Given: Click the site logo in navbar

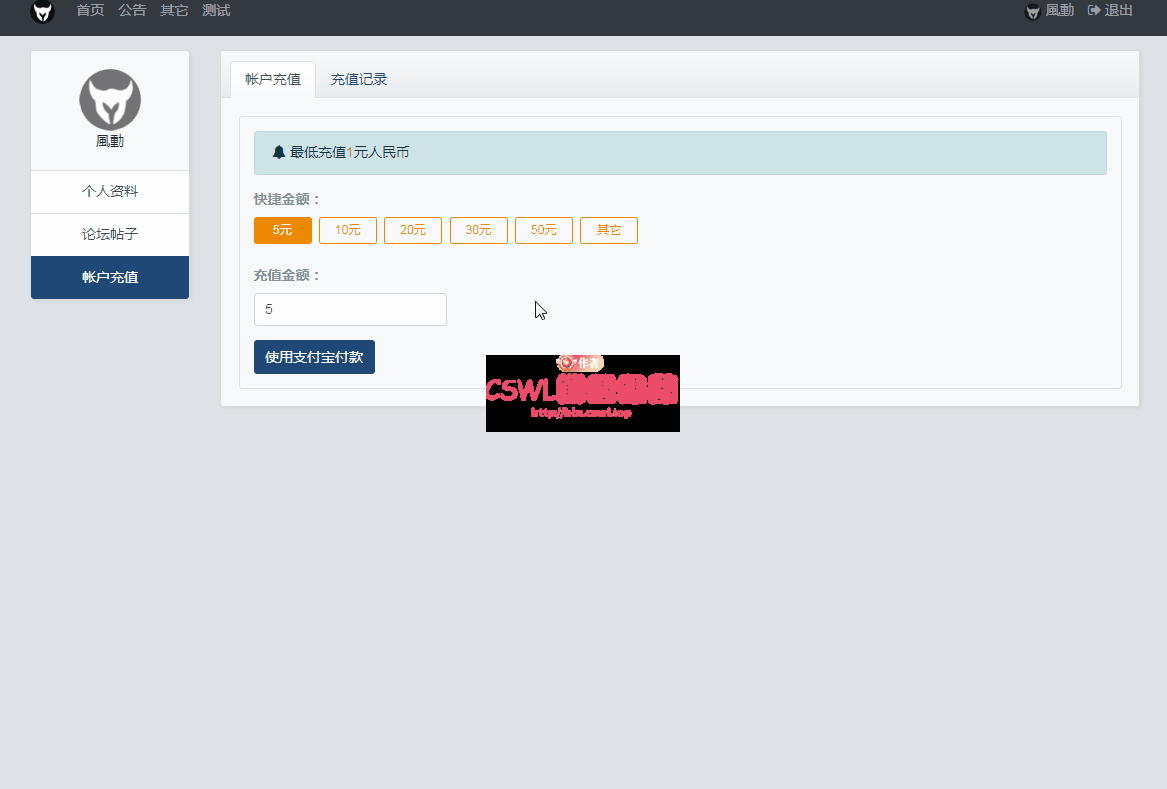Looking at the screenshot, I should pos(42,11).
